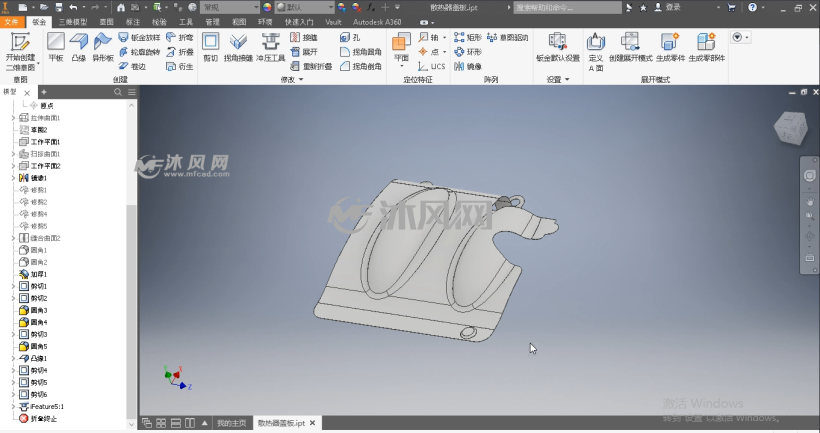Open the 默认 appearance dropdown
The width and height of the screenshot is (820, 433).
point(304,7)
